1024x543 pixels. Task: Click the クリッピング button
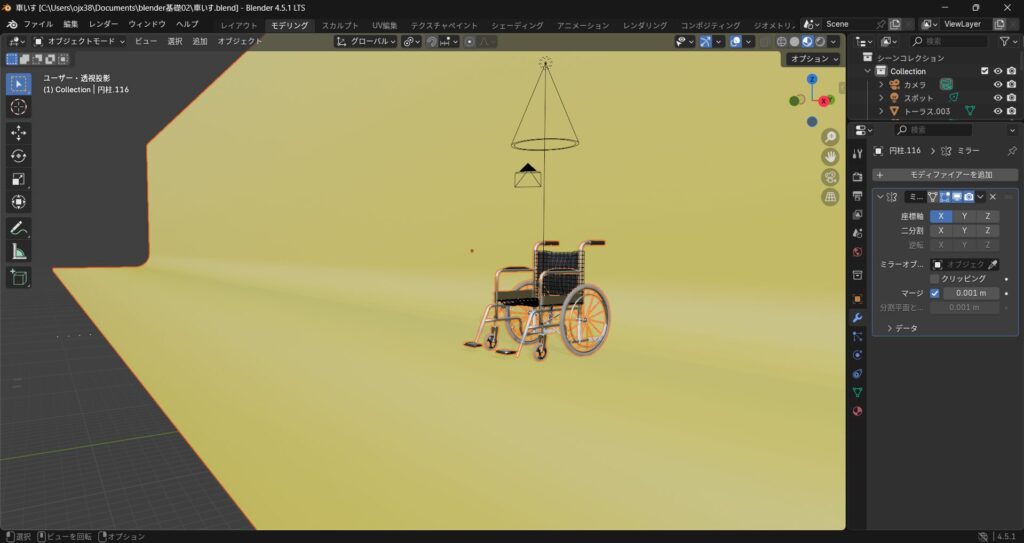[963, 278]
